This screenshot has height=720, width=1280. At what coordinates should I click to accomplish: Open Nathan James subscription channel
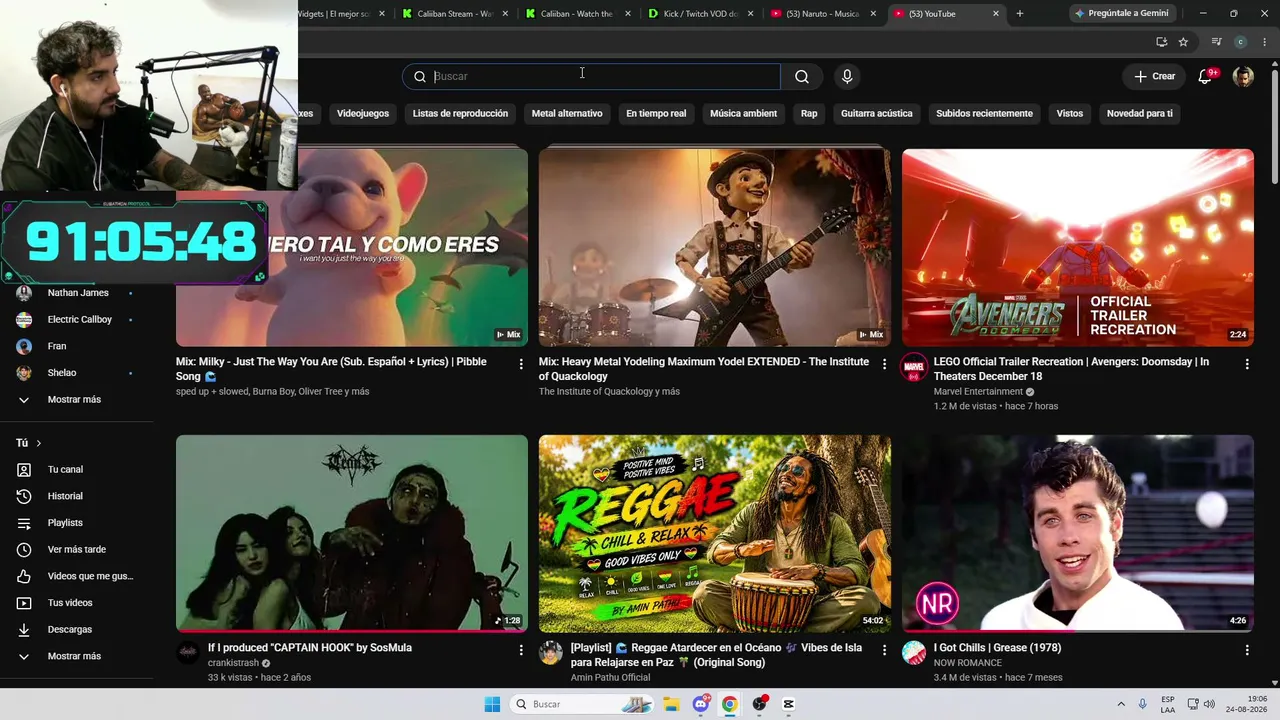point(77,293)
